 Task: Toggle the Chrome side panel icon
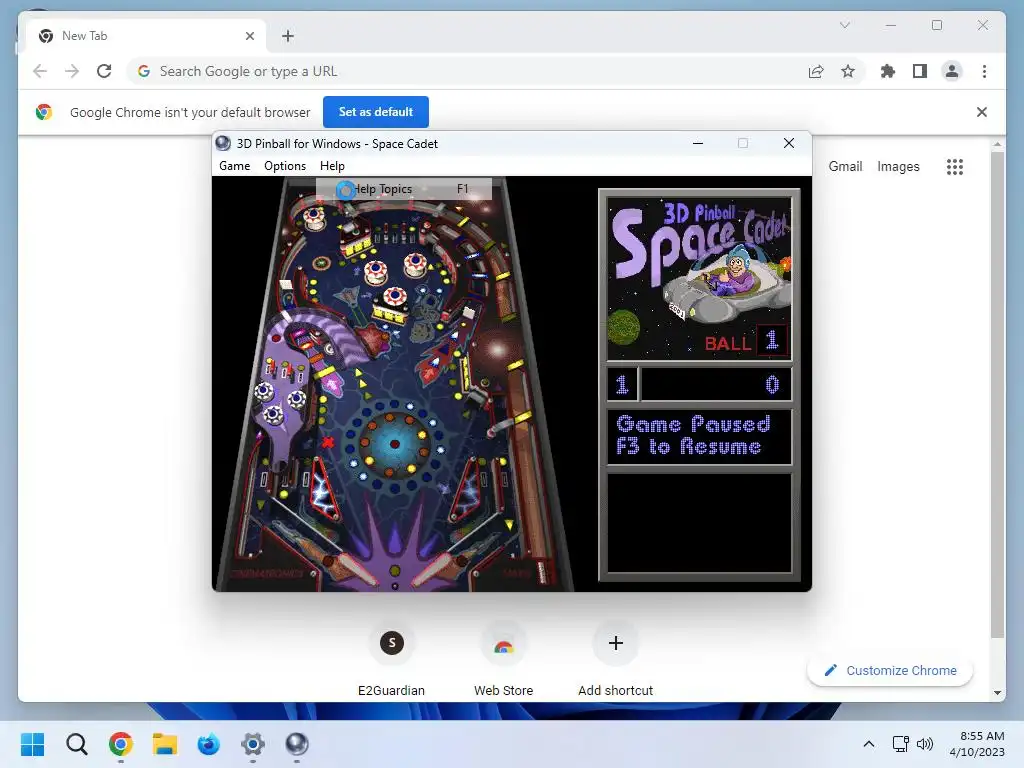920,71
